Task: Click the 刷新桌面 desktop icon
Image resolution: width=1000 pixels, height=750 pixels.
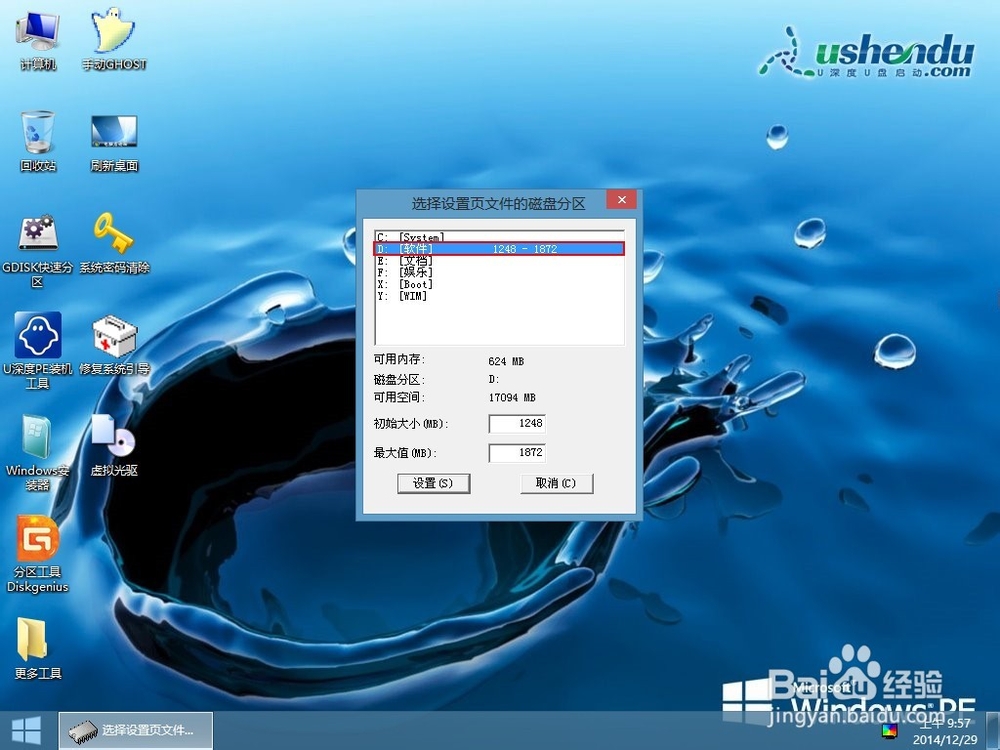Action: pos(114,142)
